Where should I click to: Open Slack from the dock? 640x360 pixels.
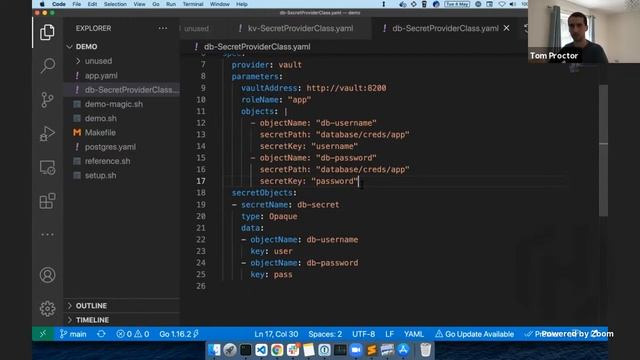293,350
